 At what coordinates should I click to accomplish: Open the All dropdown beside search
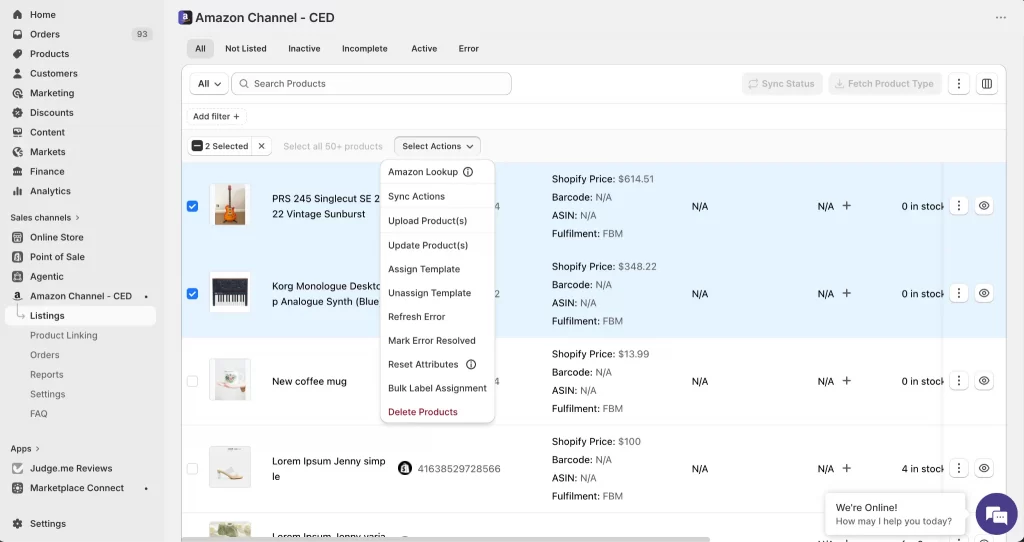209,84
